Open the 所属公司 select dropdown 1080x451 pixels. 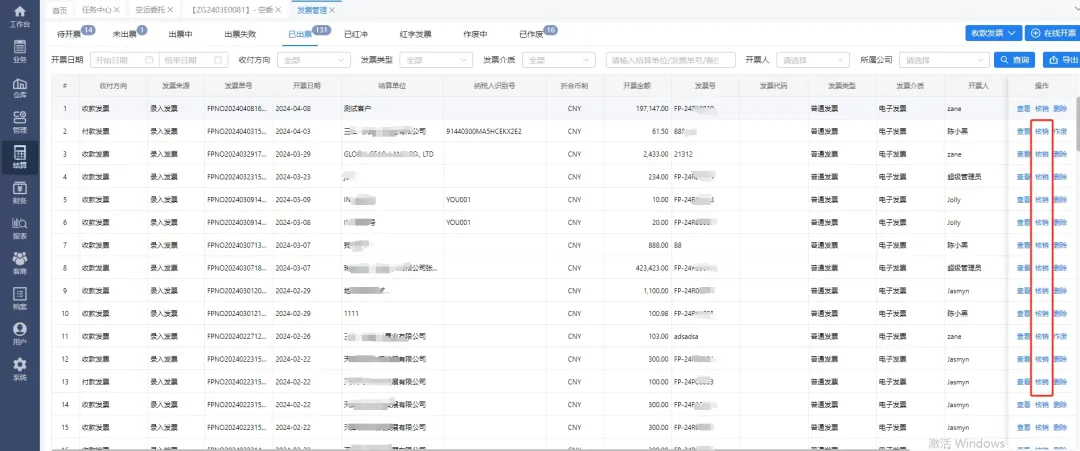point(945,60)
